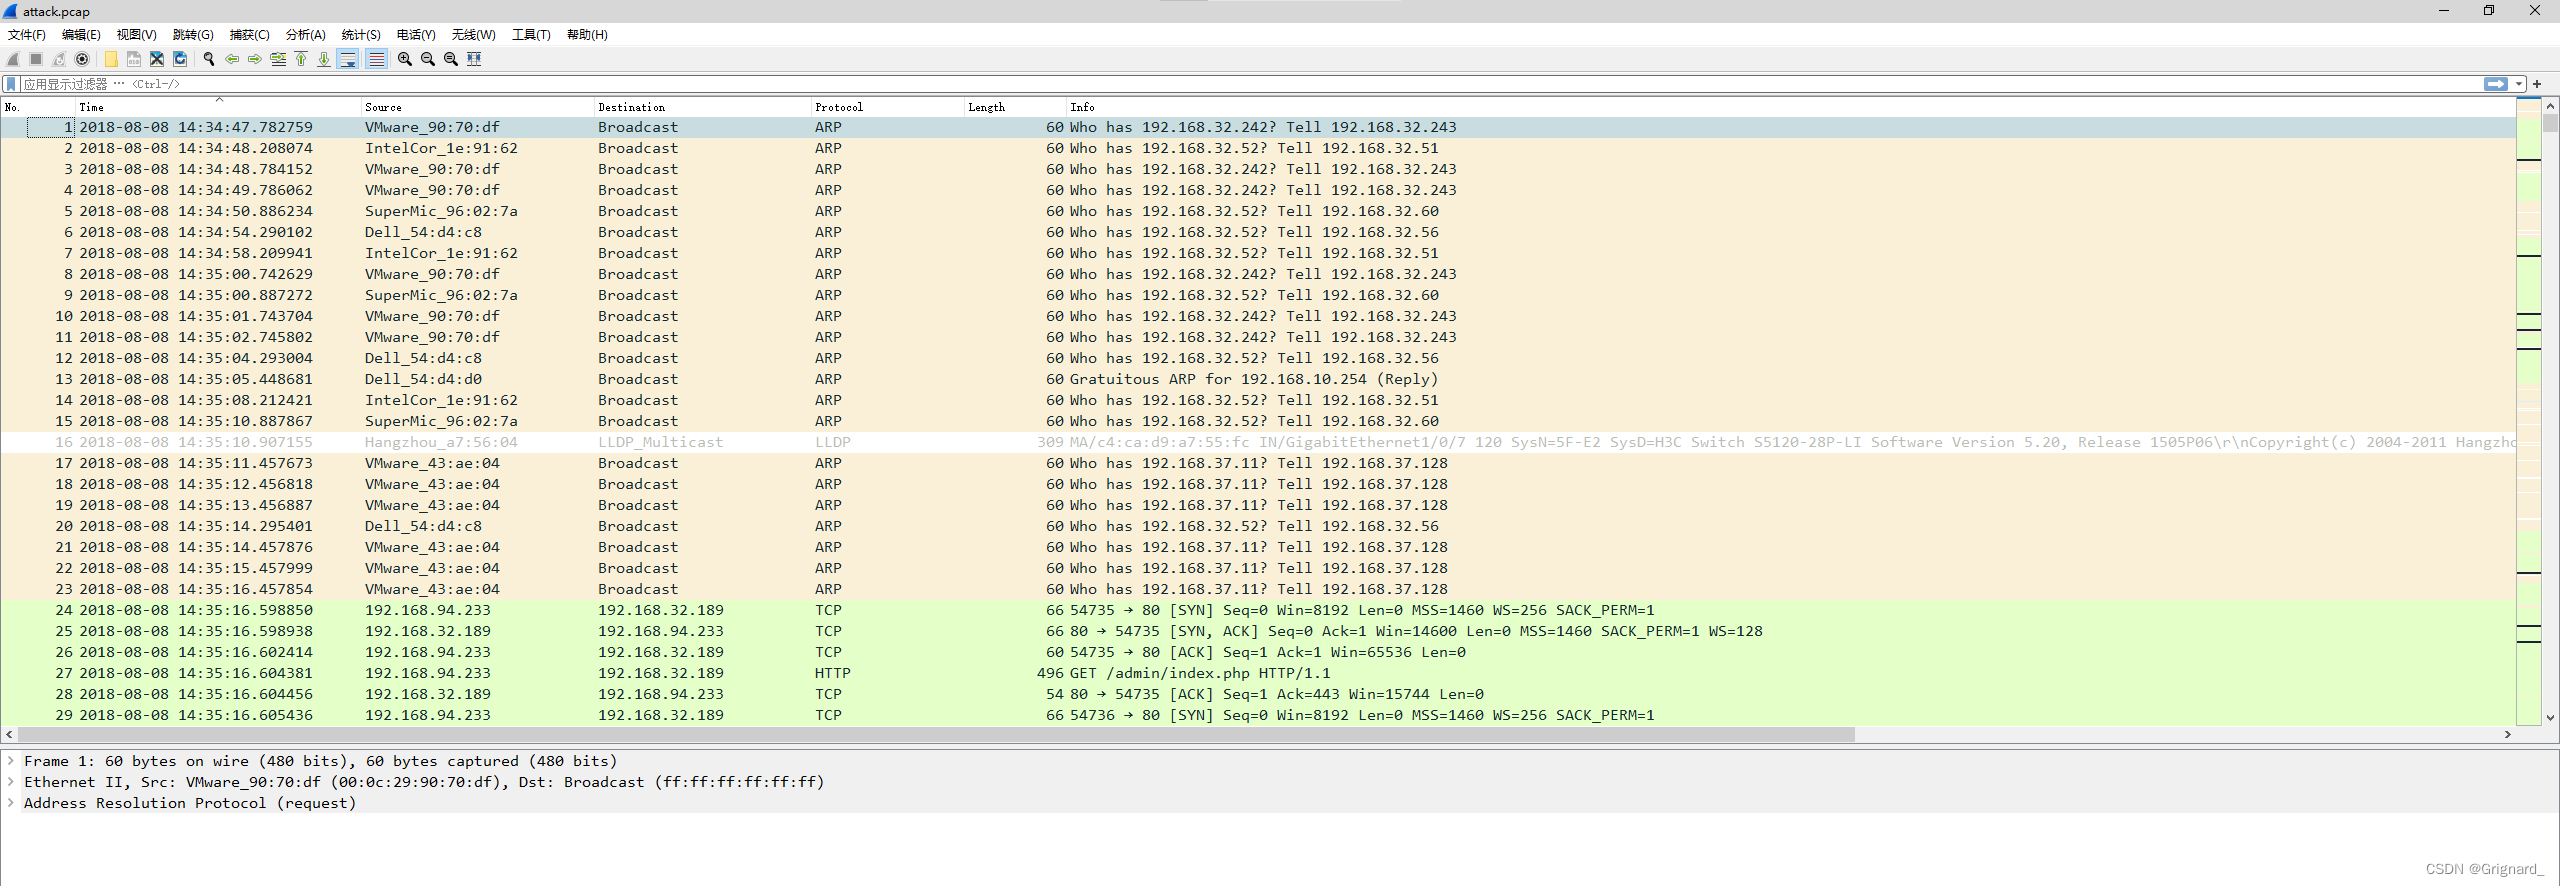Sort by the Info column header

pos(1791,107)
